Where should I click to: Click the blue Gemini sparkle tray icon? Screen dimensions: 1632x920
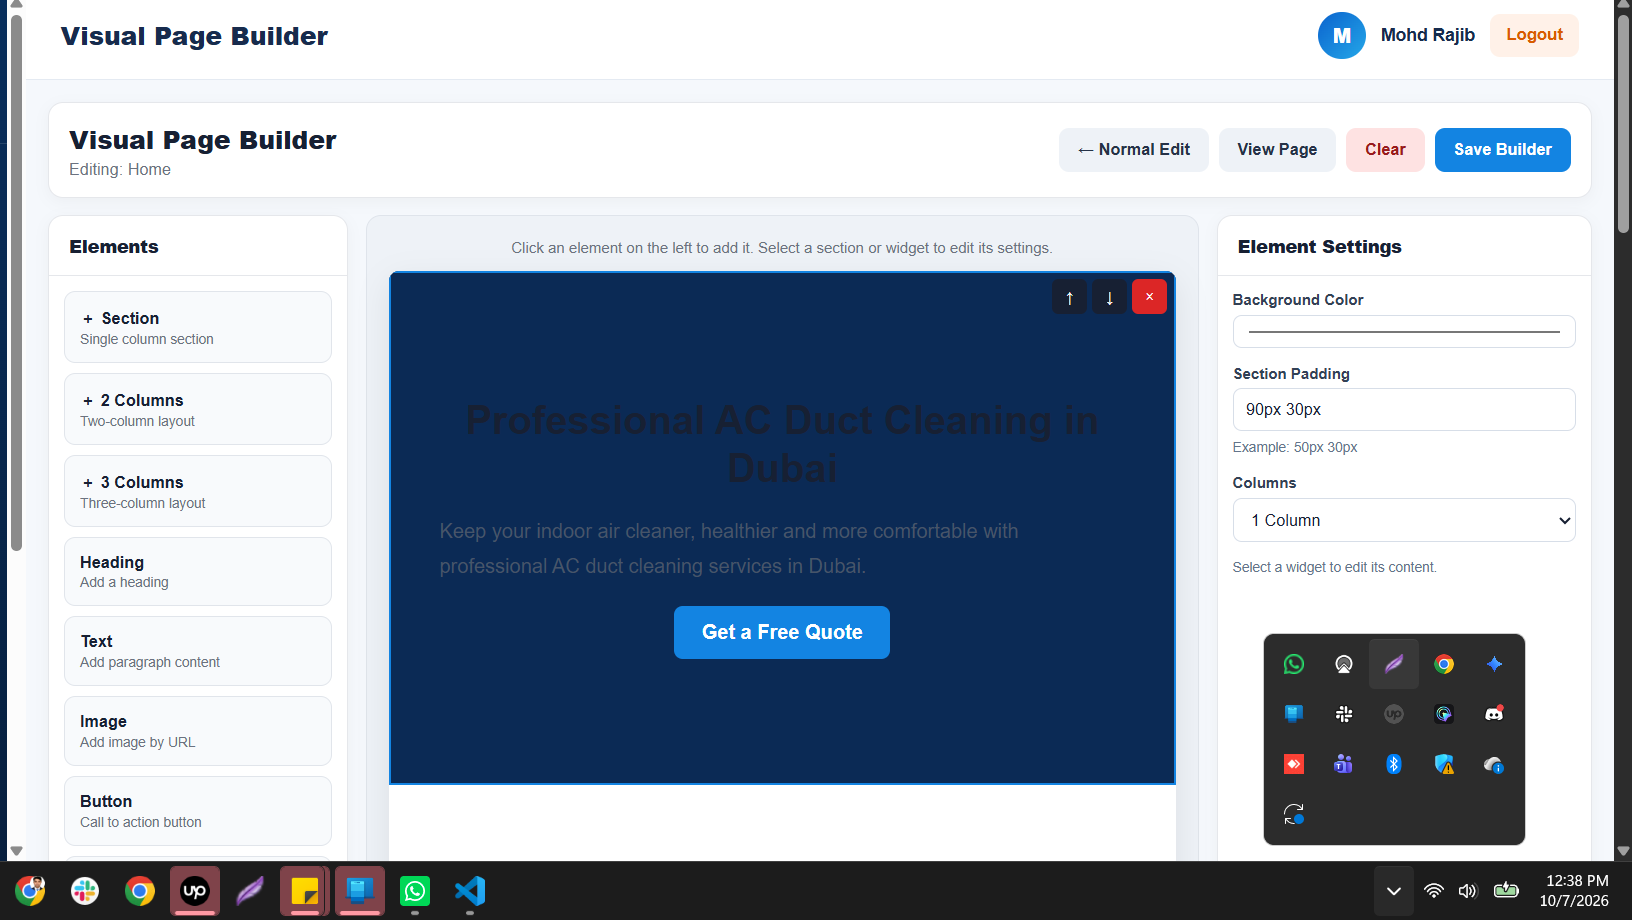(x=1494, y=664)
